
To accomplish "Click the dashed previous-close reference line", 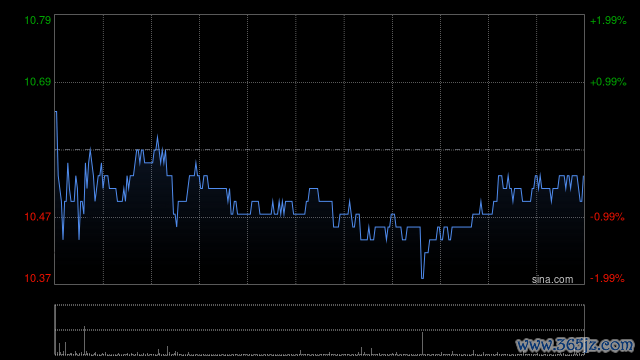I will pos(319,150).
